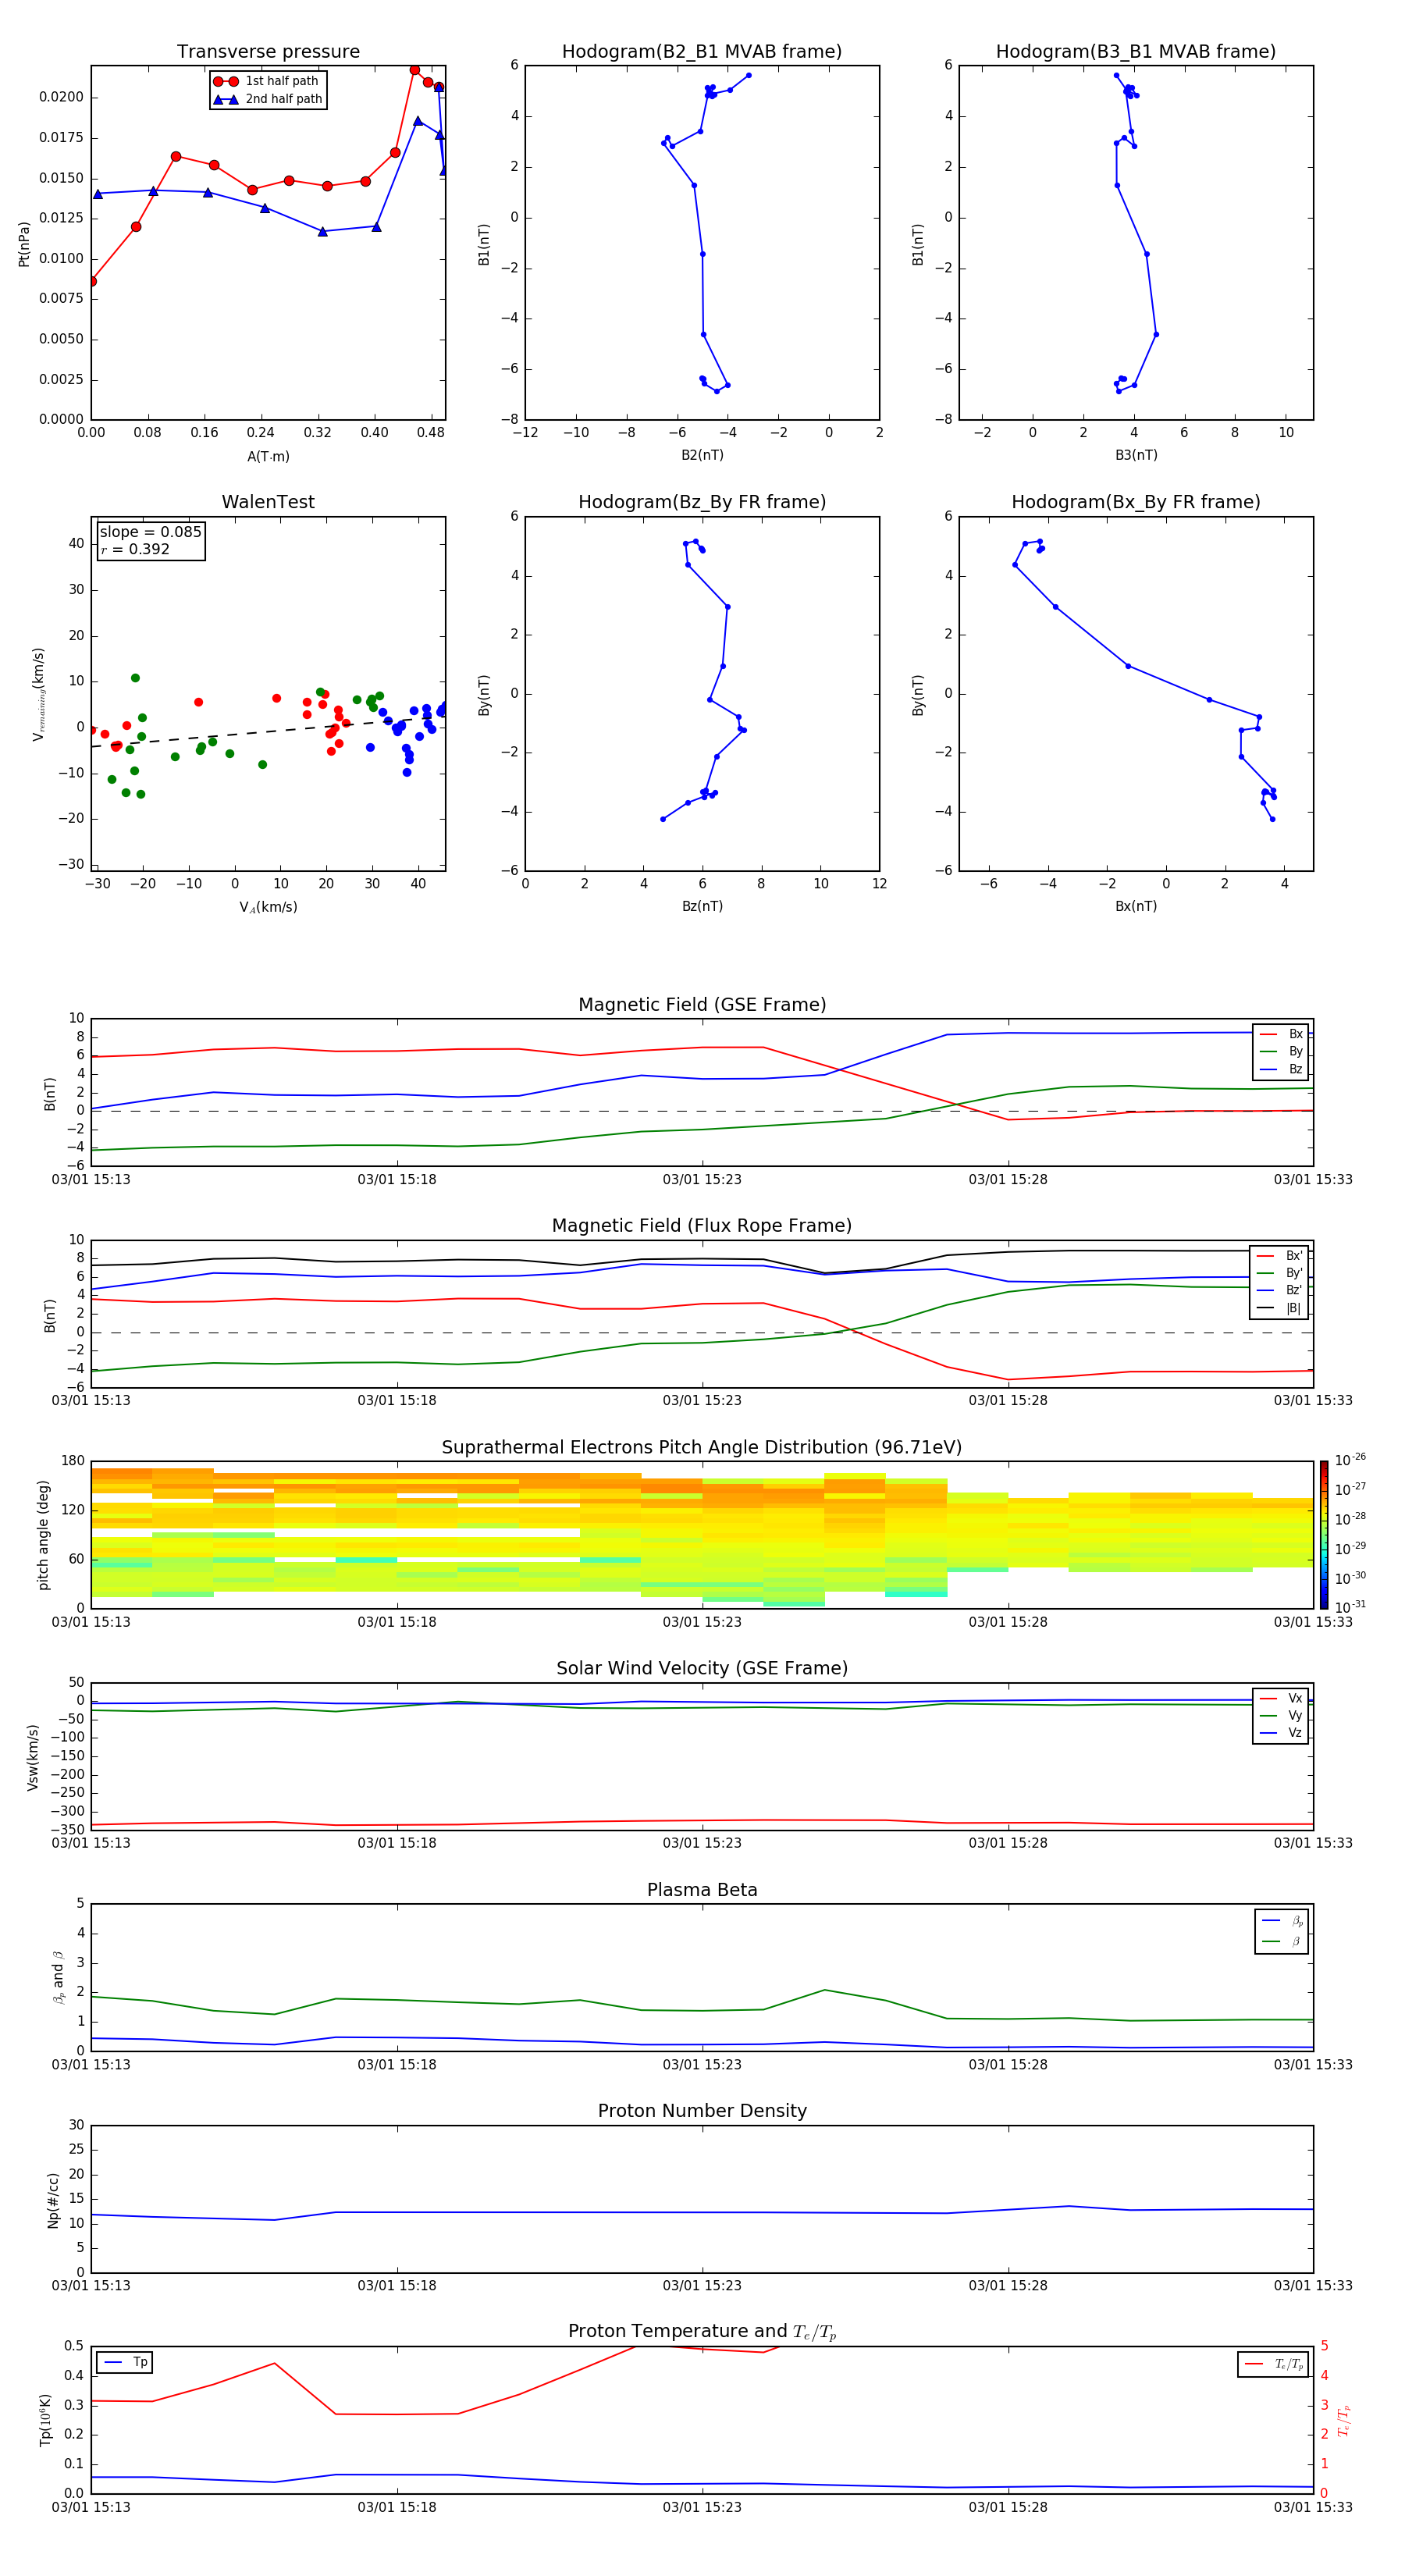
Task: Click the By' legend entry in Flux Rope plot
Action: pos(1279,1273)
